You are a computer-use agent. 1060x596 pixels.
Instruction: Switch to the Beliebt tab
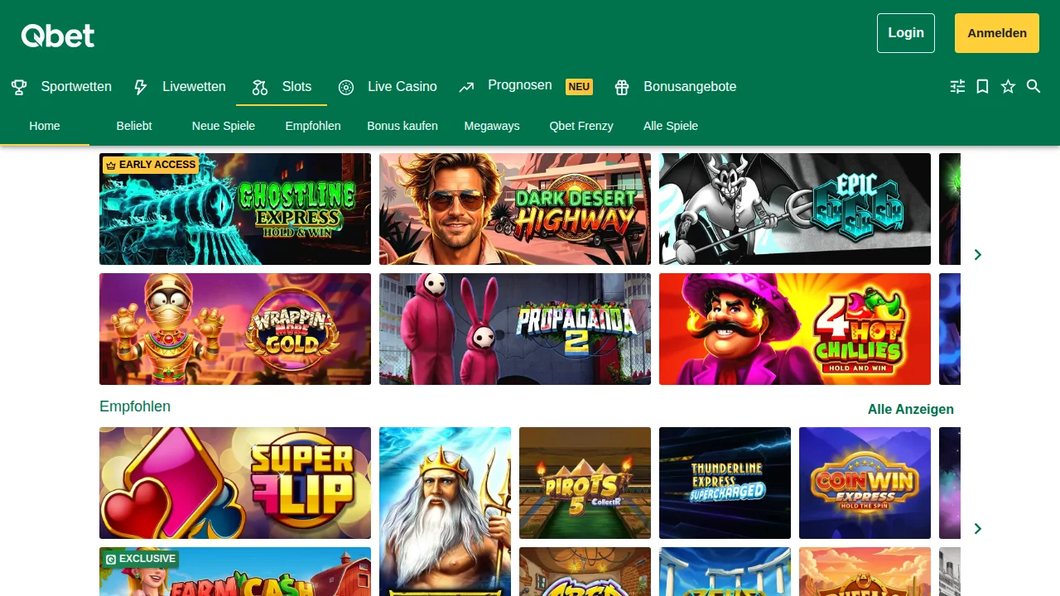(134, 126)
